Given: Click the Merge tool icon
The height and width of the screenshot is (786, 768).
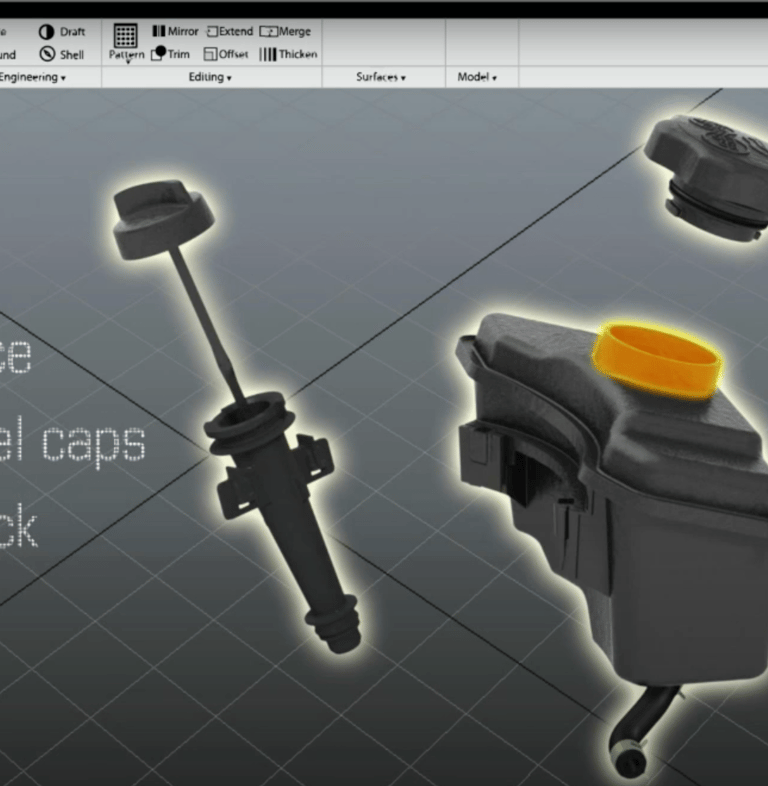Looking at the screenshot, I should 269,32.
